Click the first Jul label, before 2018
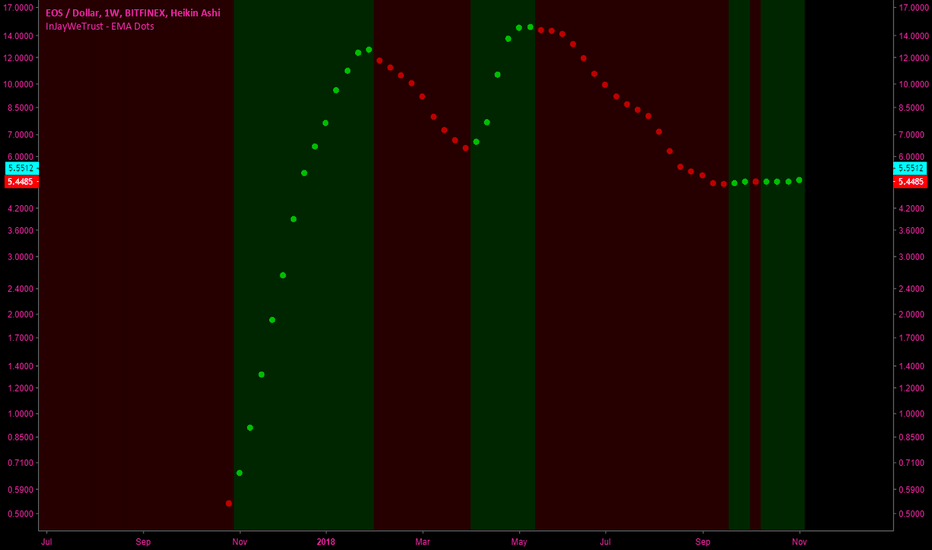 (46, 542)
